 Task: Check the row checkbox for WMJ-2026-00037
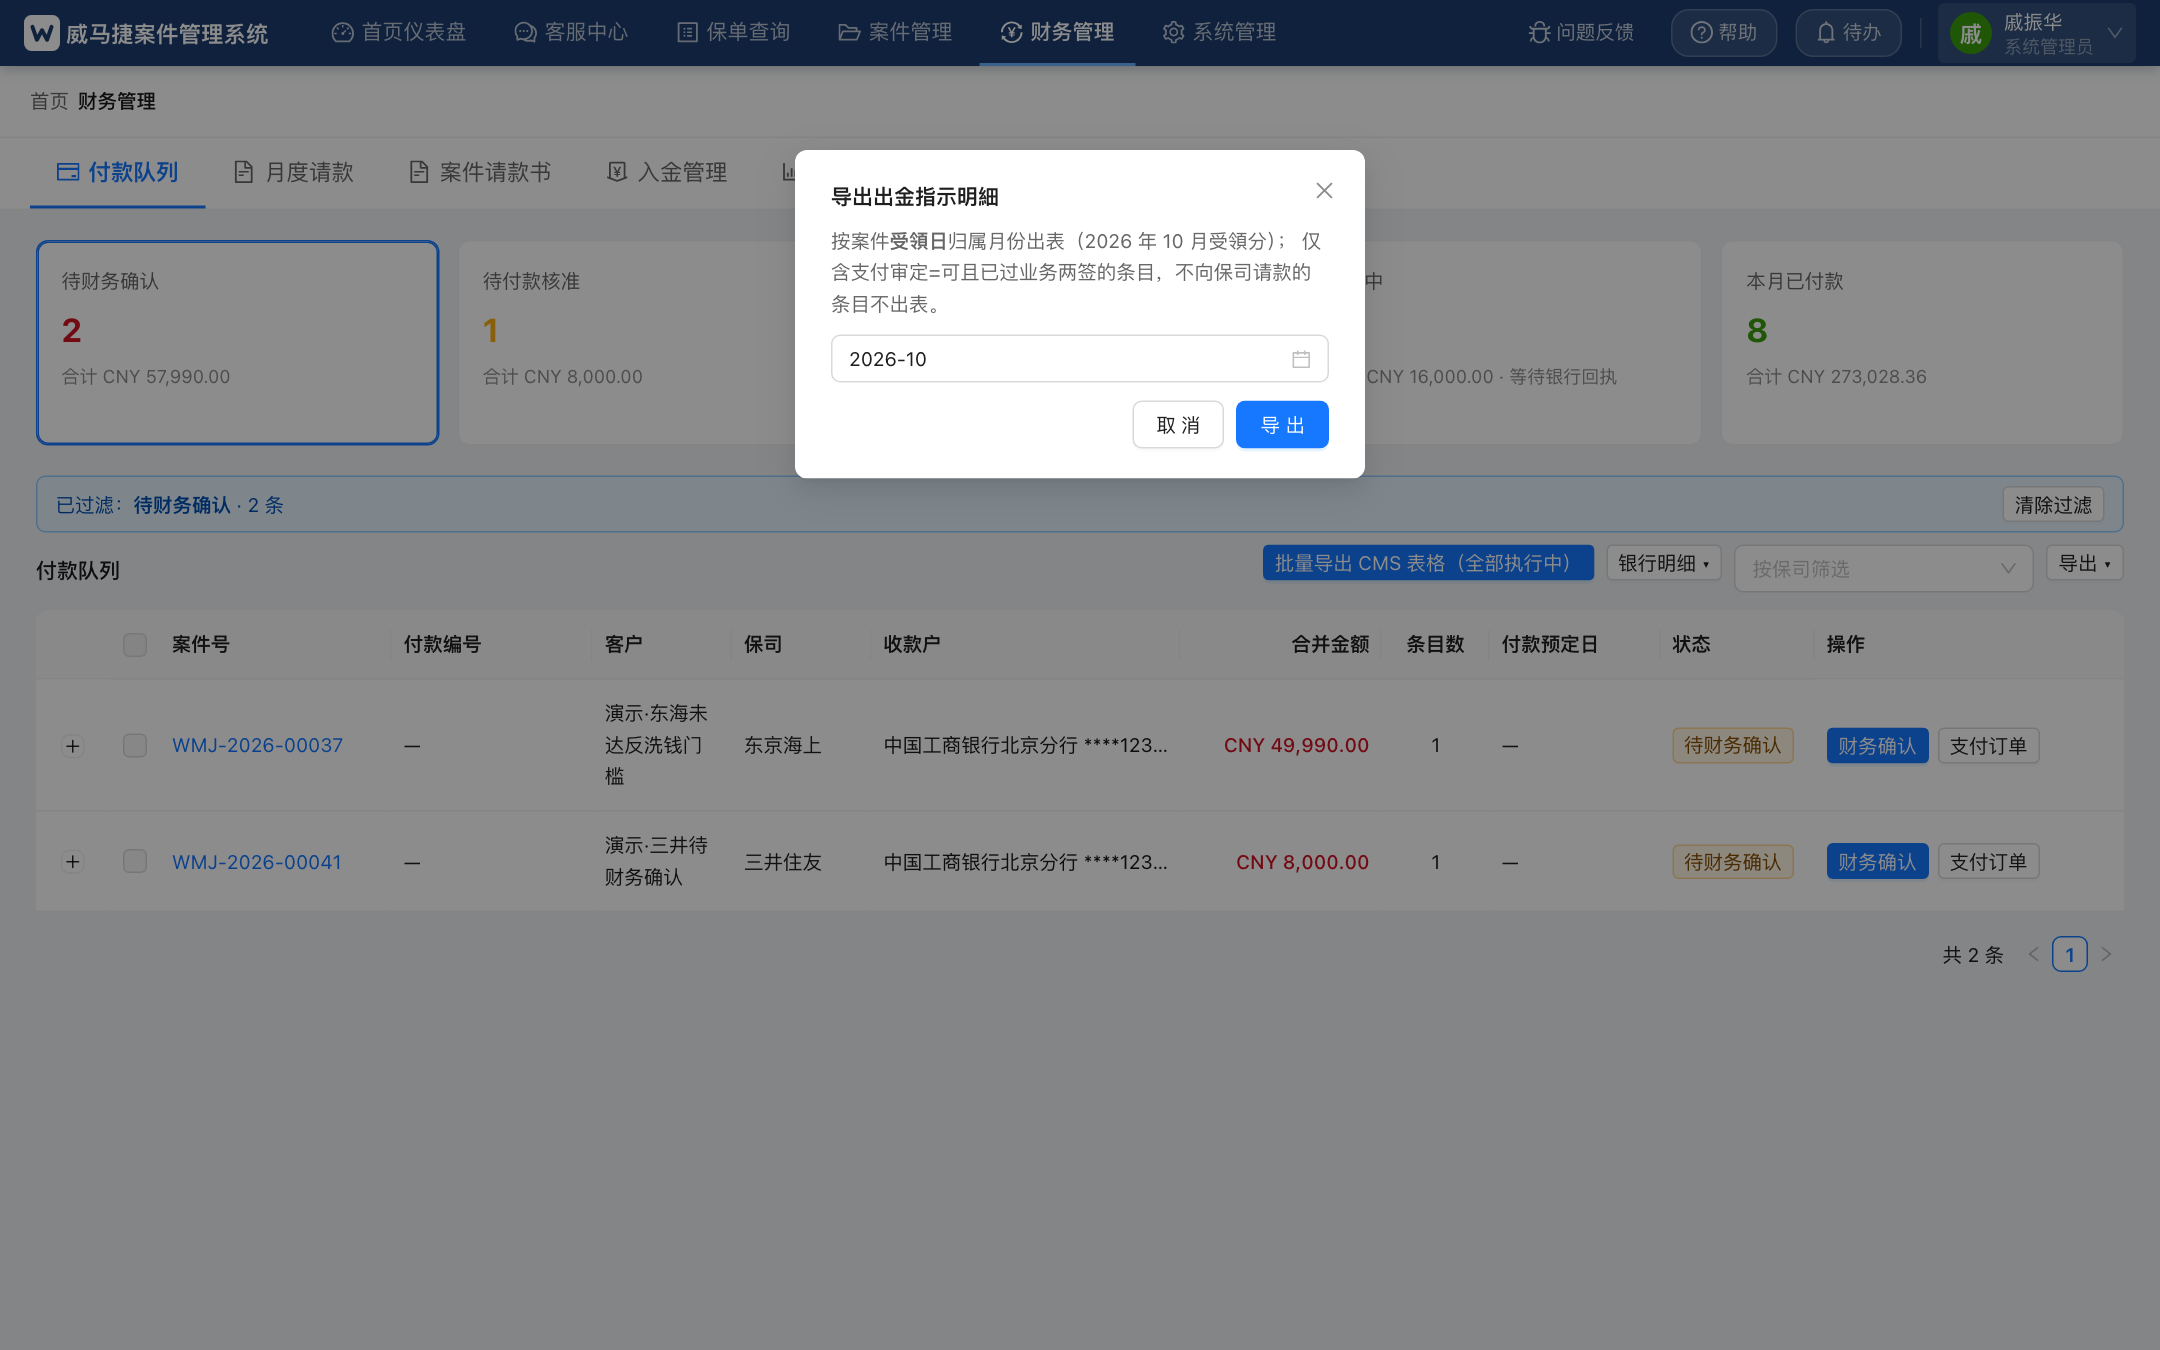(135, 745)
